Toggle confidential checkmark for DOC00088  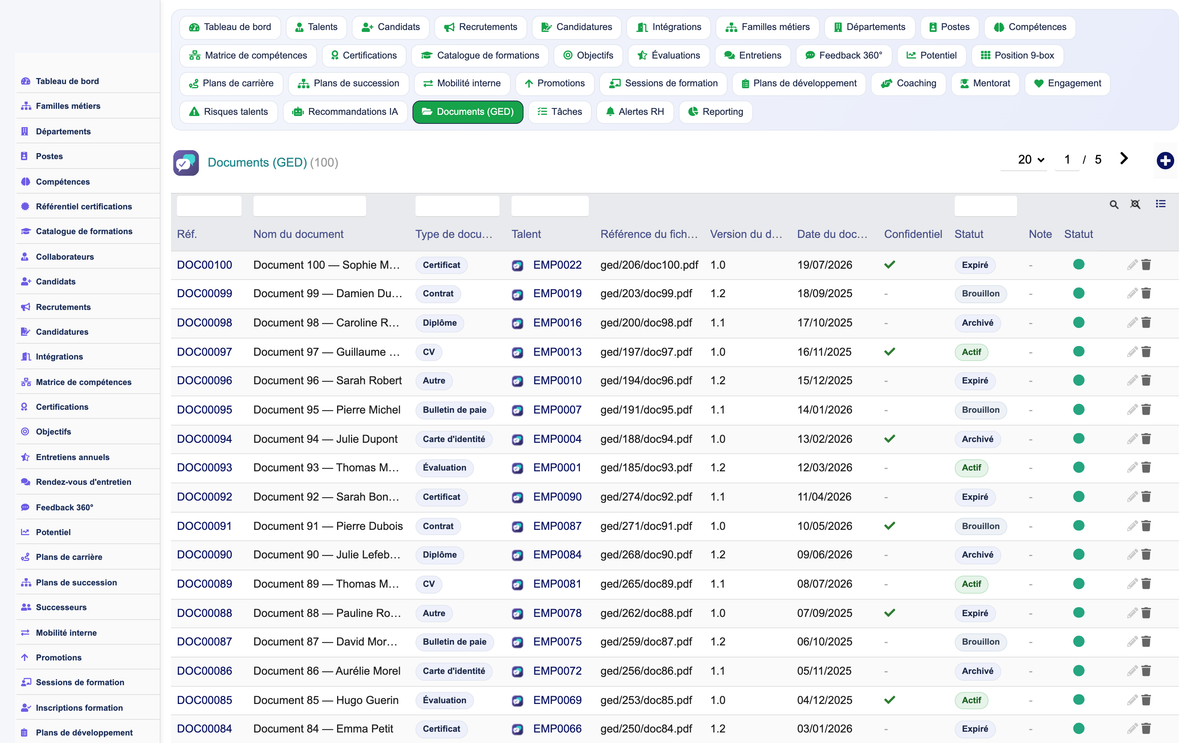[890, 613]
